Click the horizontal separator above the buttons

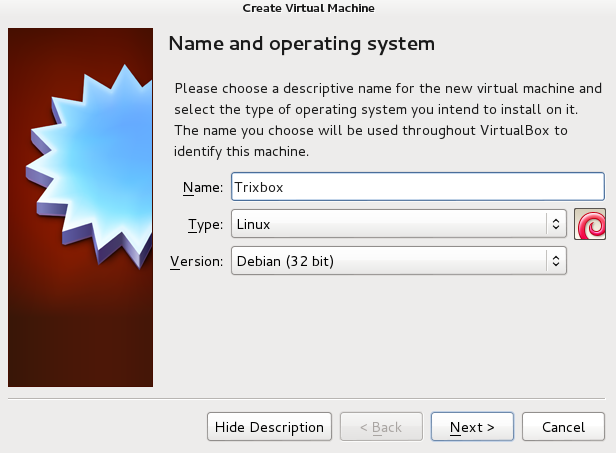coord(308,397)
